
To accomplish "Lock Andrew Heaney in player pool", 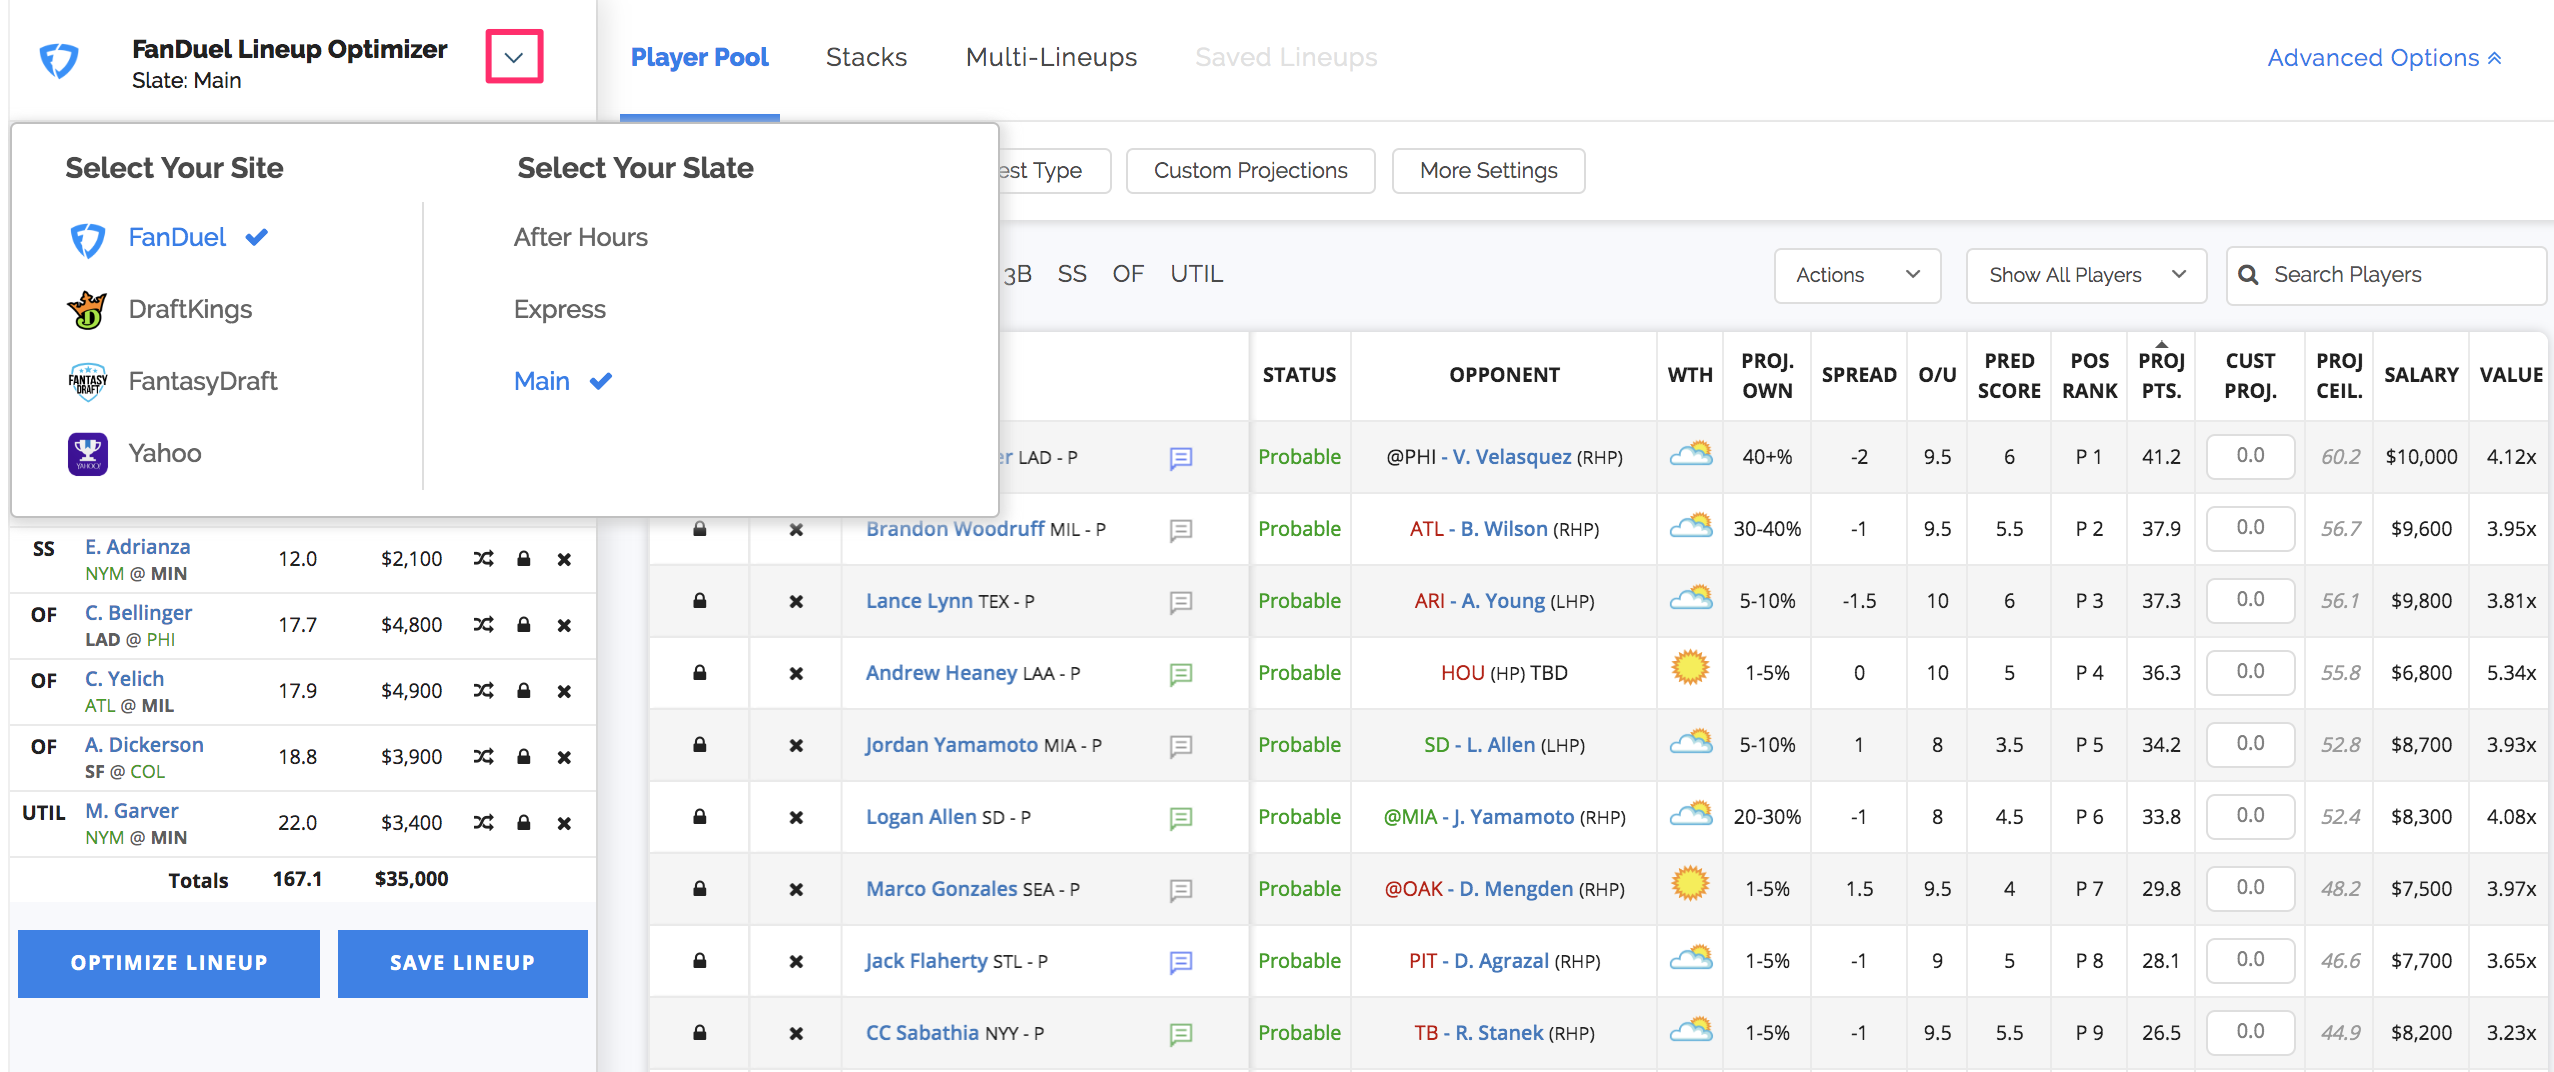I will 700,673.
